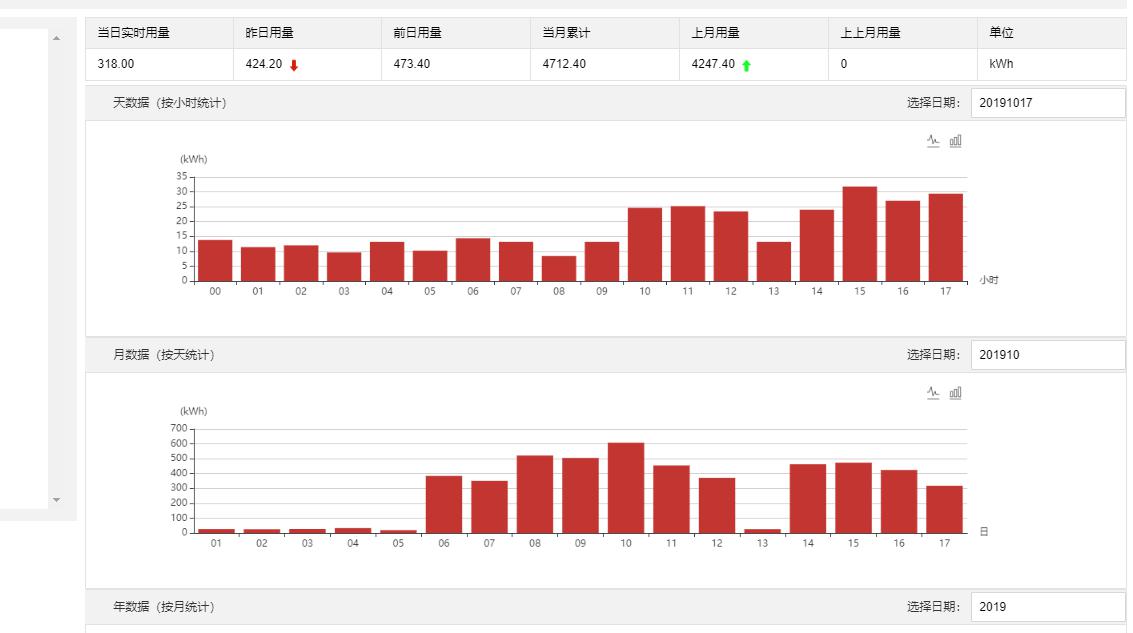Click the green up arrow beside 4247.40
This screenshot has width=1133, height=633.
coord(746,65)
